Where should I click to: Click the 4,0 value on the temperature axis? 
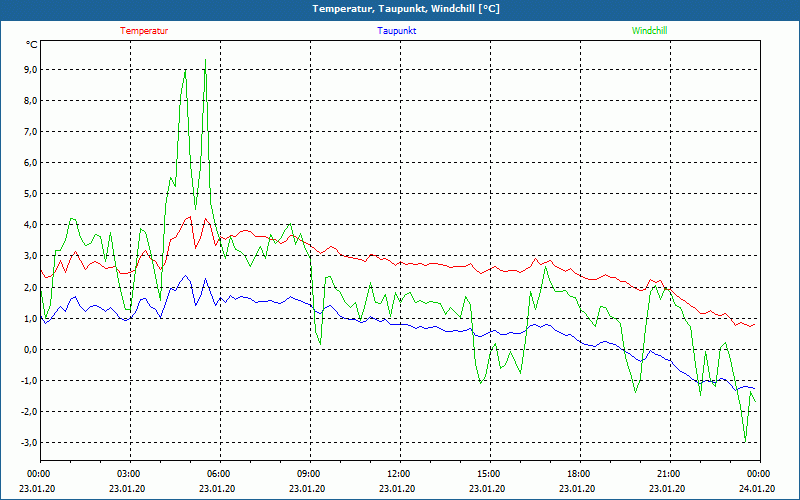coord(30,225)
